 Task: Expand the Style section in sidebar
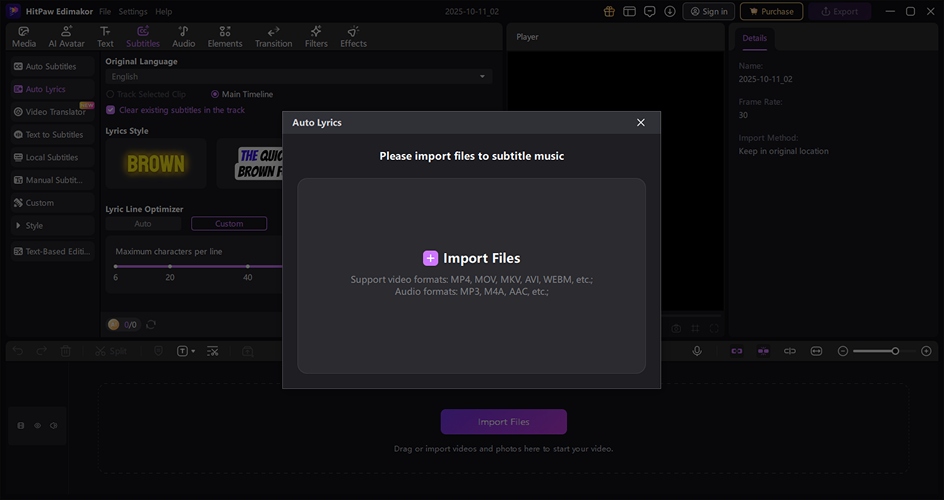pyautogui.click(x=16, y=226)
